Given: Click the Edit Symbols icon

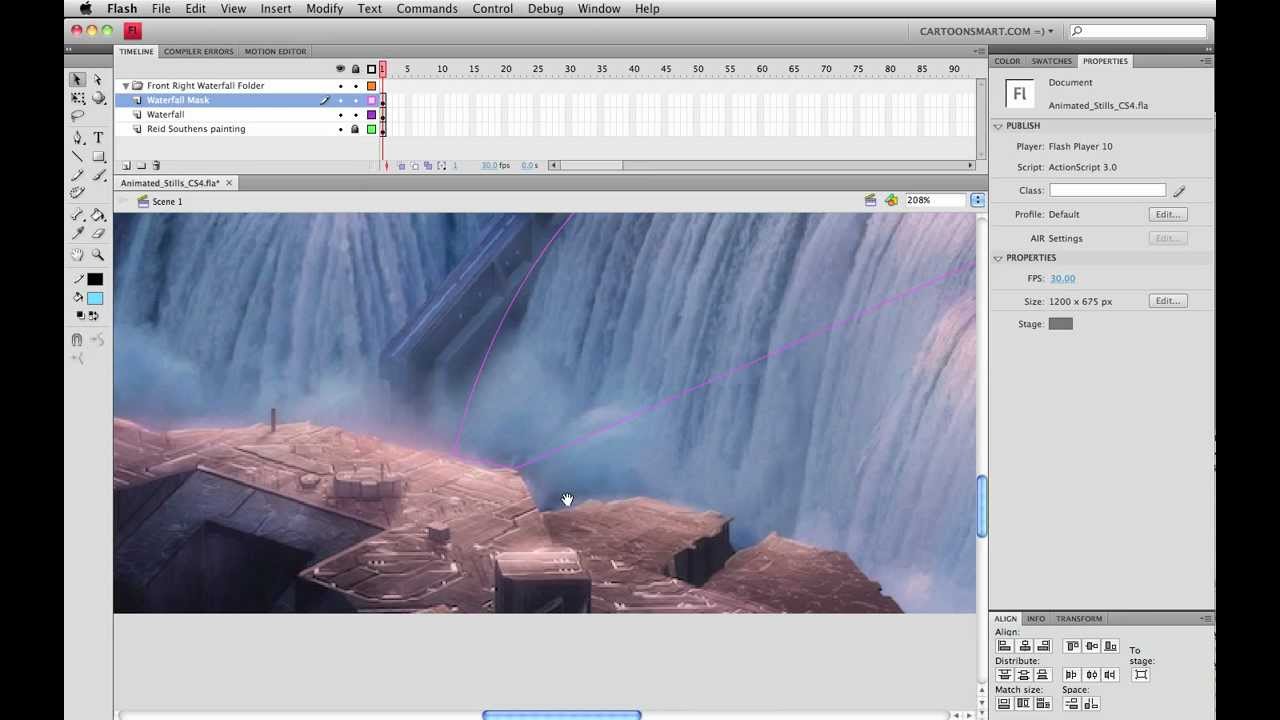Looking at the screenshot, I should tap(891, 200).
